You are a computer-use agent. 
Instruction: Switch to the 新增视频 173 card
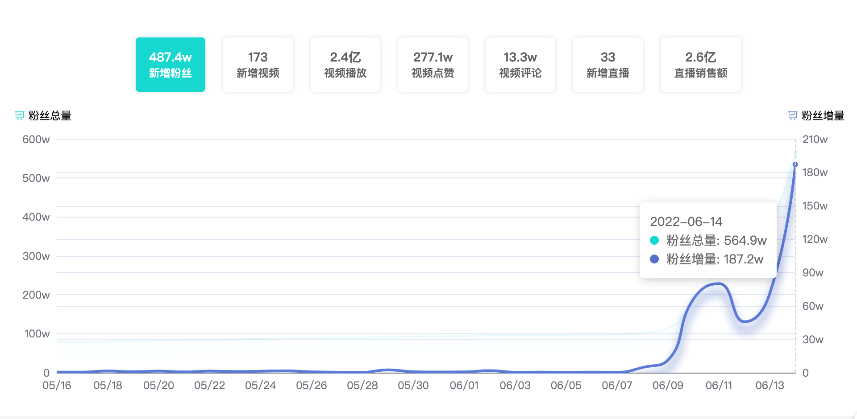[x=257, y=65]
